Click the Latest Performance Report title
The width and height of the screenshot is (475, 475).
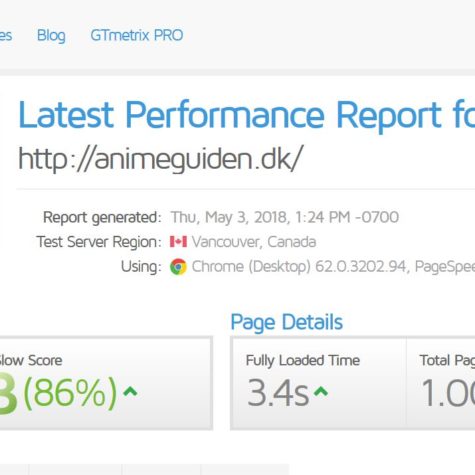pyautogui.click(x=247, y=115)
